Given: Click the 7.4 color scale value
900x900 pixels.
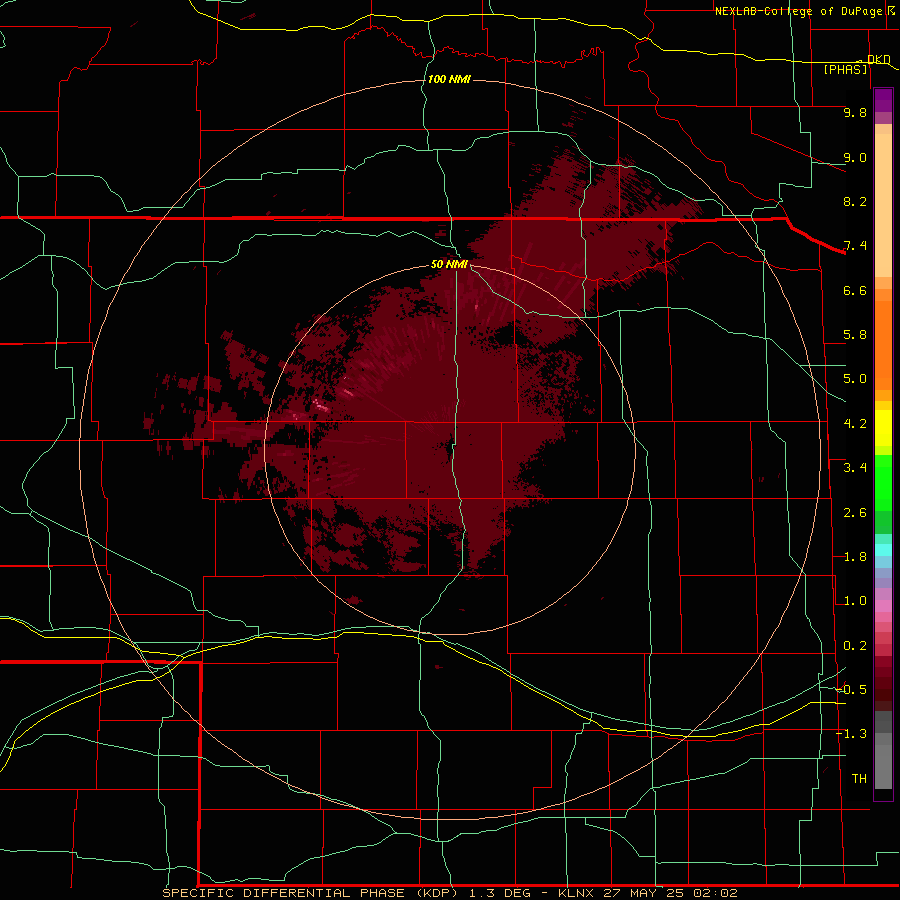Looking at the screenshot, I should pos(855,246).
